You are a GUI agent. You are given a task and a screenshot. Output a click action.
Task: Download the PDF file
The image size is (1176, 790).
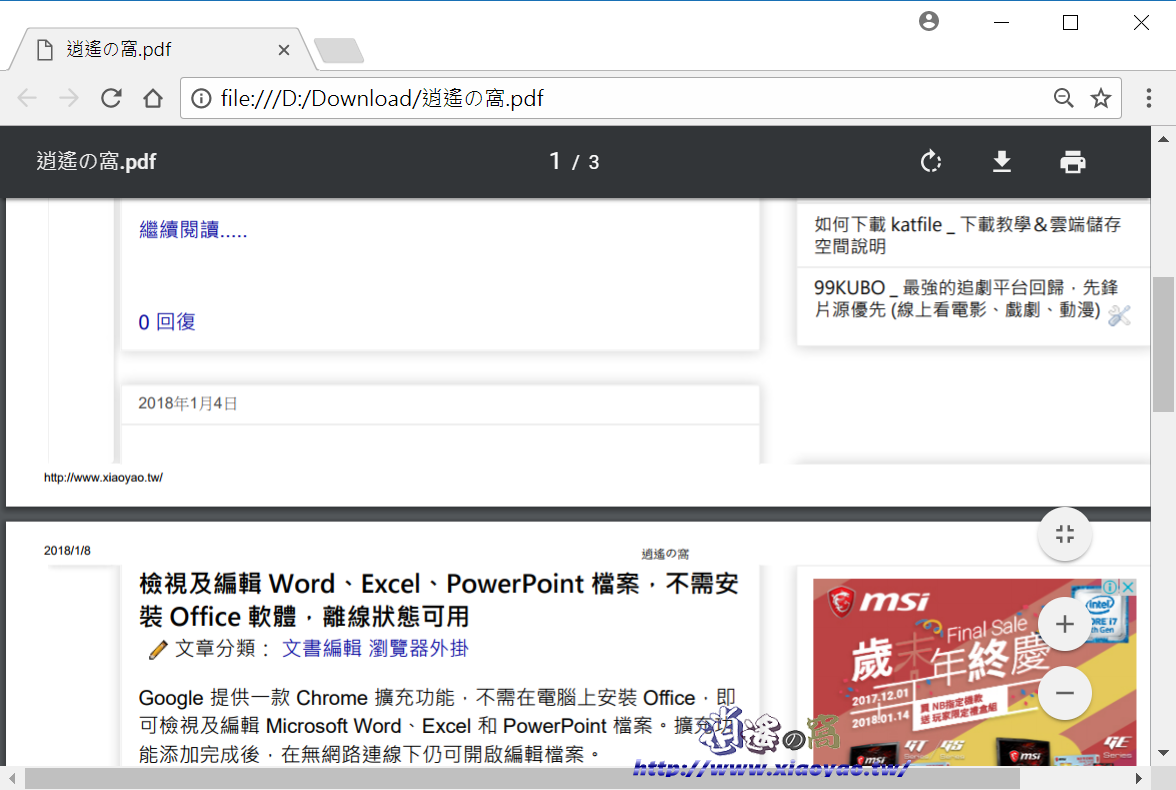coord(1002,161)
